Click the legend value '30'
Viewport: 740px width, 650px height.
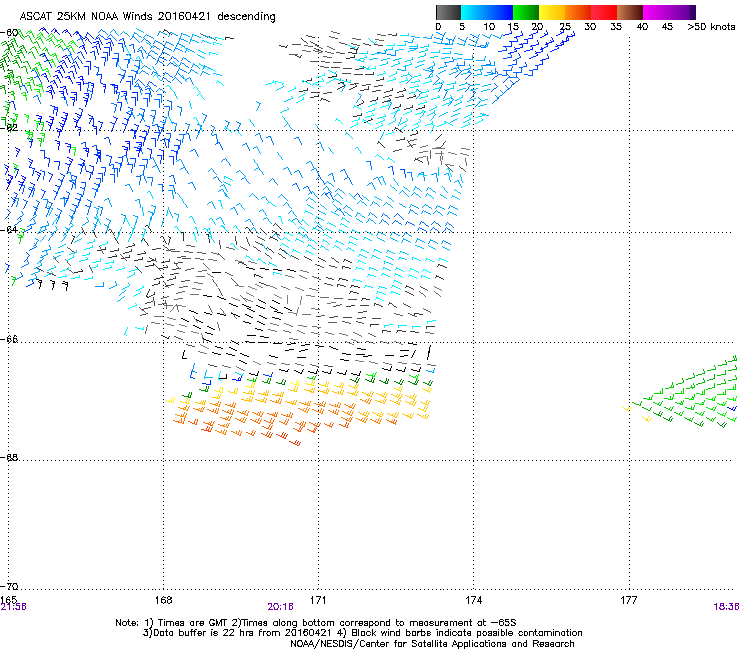(x=590, y=26)
